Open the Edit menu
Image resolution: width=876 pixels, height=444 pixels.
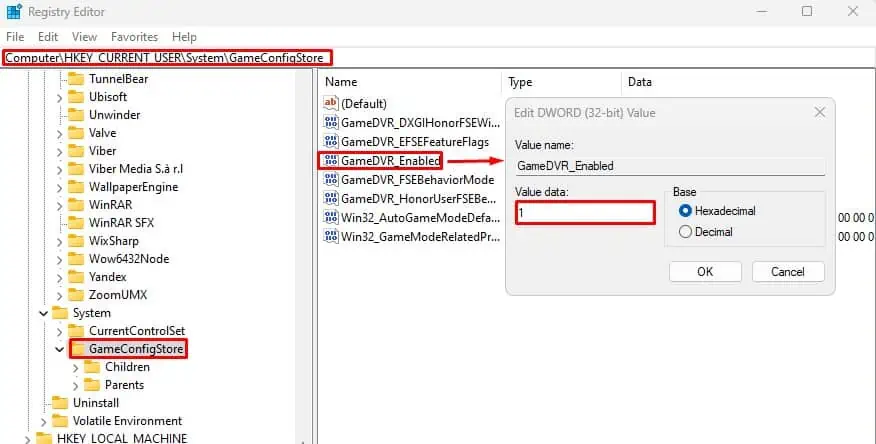click(48, 37)
